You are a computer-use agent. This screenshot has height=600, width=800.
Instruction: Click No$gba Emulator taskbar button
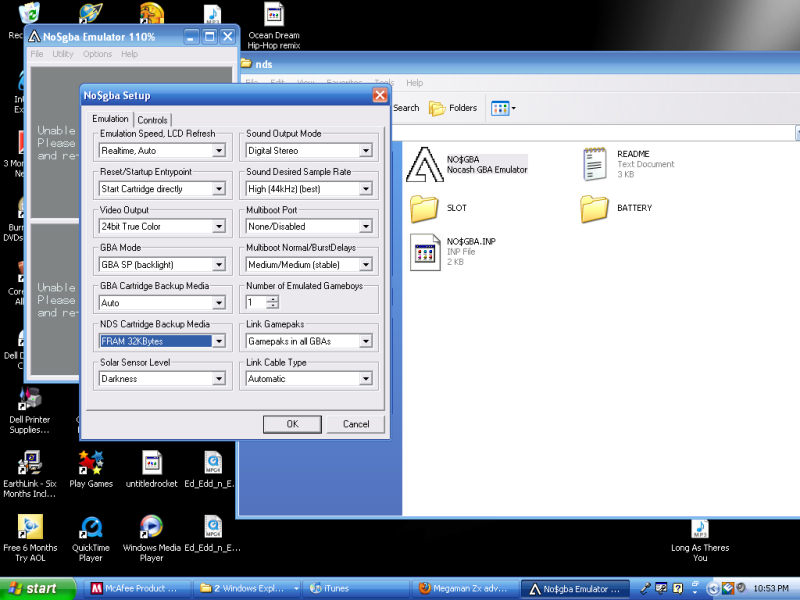(x=576, y=589)
